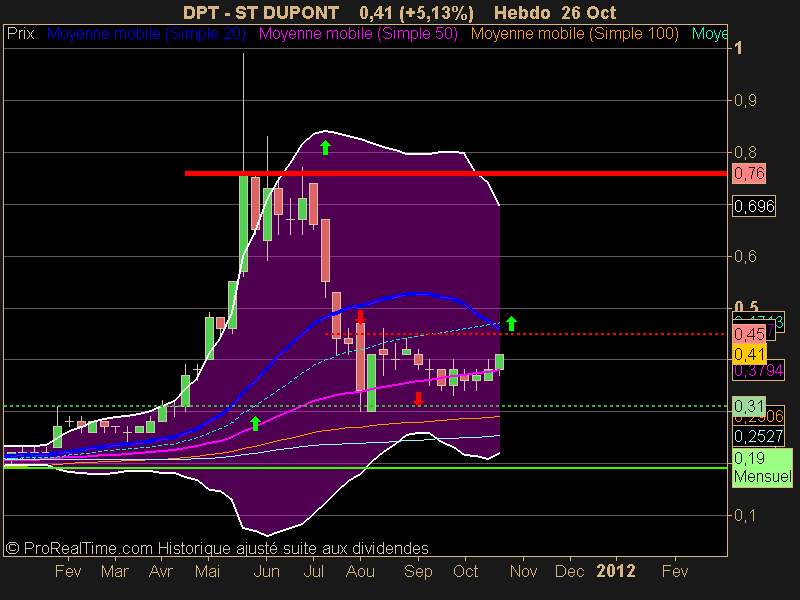
Task: Click the thick red horizontal resistance line
Action: tap(456, 173)
